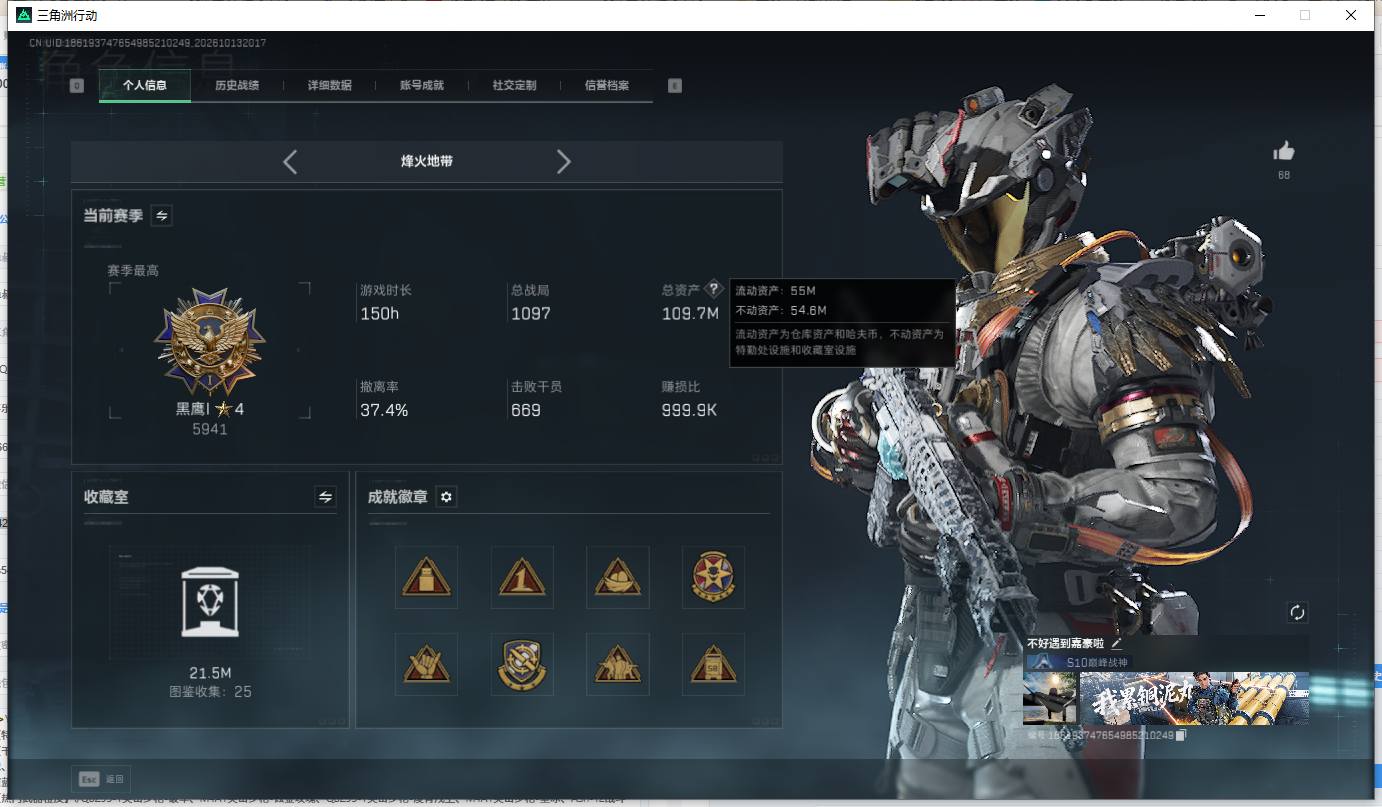Toggle the swap icon next to 当前赛季
Viewport: 1382px width, 807px height.
click(161, 215)
